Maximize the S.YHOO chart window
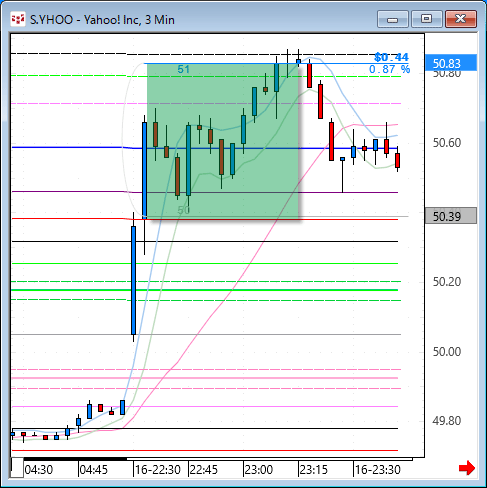The height and width of the screenshot is (488, 487). [426, 19]
